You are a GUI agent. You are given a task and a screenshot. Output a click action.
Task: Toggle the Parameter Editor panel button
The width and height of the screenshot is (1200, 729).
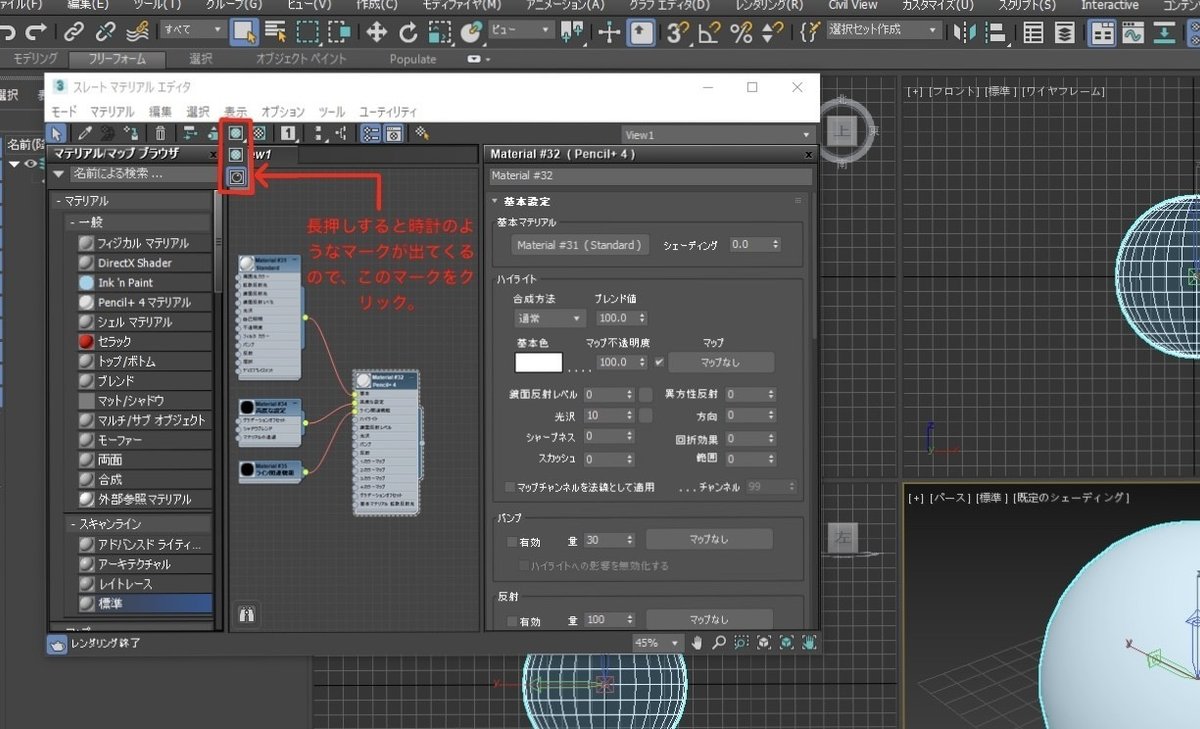[x=394, y=132]
